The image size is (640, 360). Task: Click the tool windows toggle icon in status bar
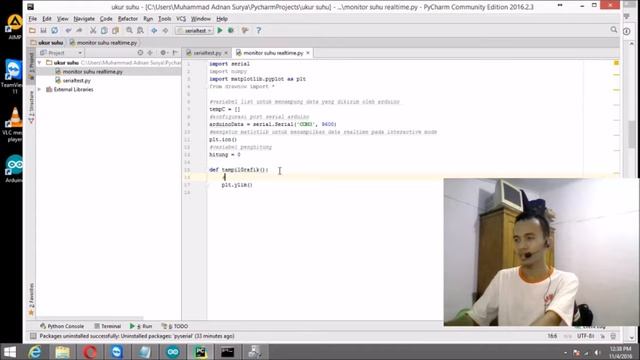[33, 336]
